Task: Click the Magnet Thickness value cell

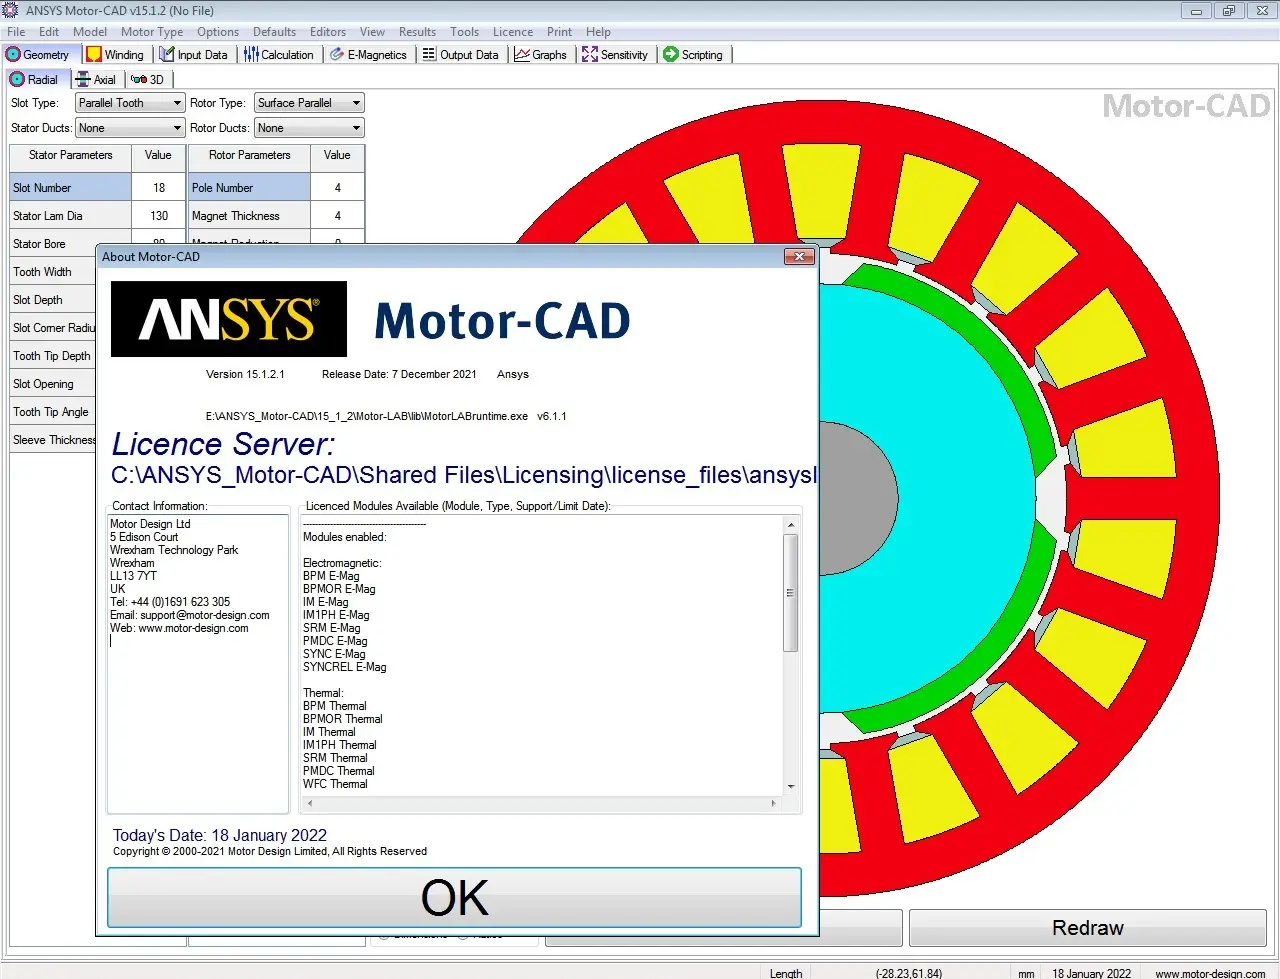Action: pyautogui.click(x=337, y=216)
